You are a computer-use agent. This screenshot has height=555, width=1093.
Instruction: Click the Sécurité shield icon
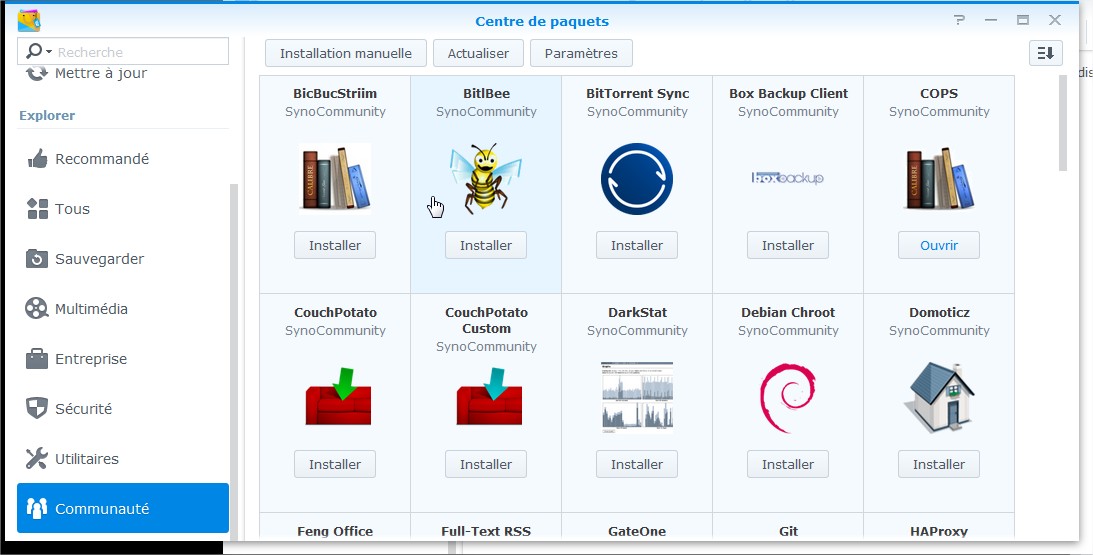(37, 409)
